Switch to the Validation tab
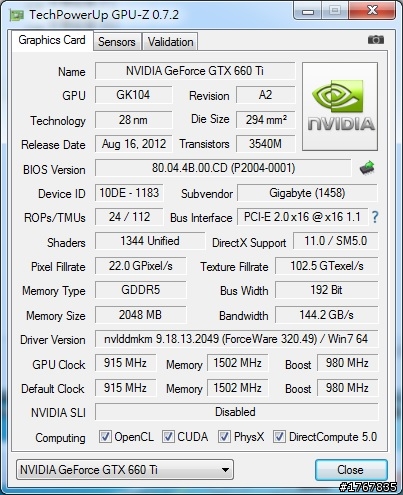Image resolution: width=403 pixels, height=495 pixels. click(170, 42)
